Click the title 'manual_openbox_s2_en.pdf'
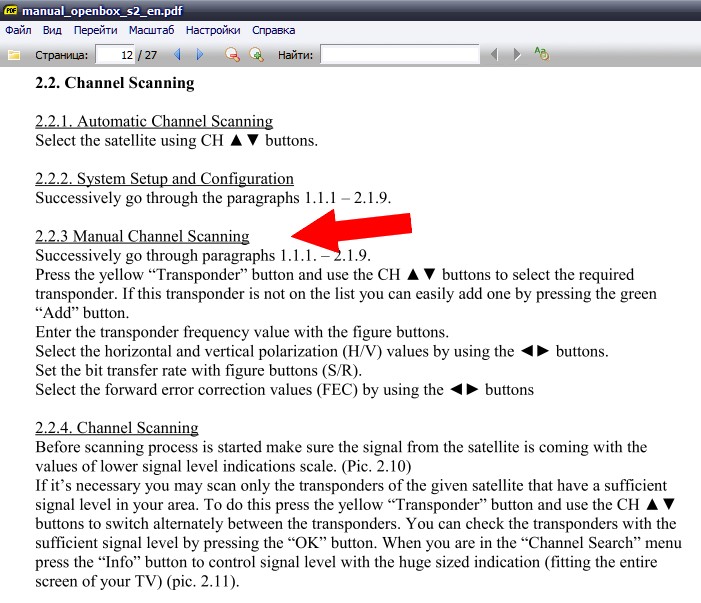This screenshot has width=701, height=603. tap(102, 11)
